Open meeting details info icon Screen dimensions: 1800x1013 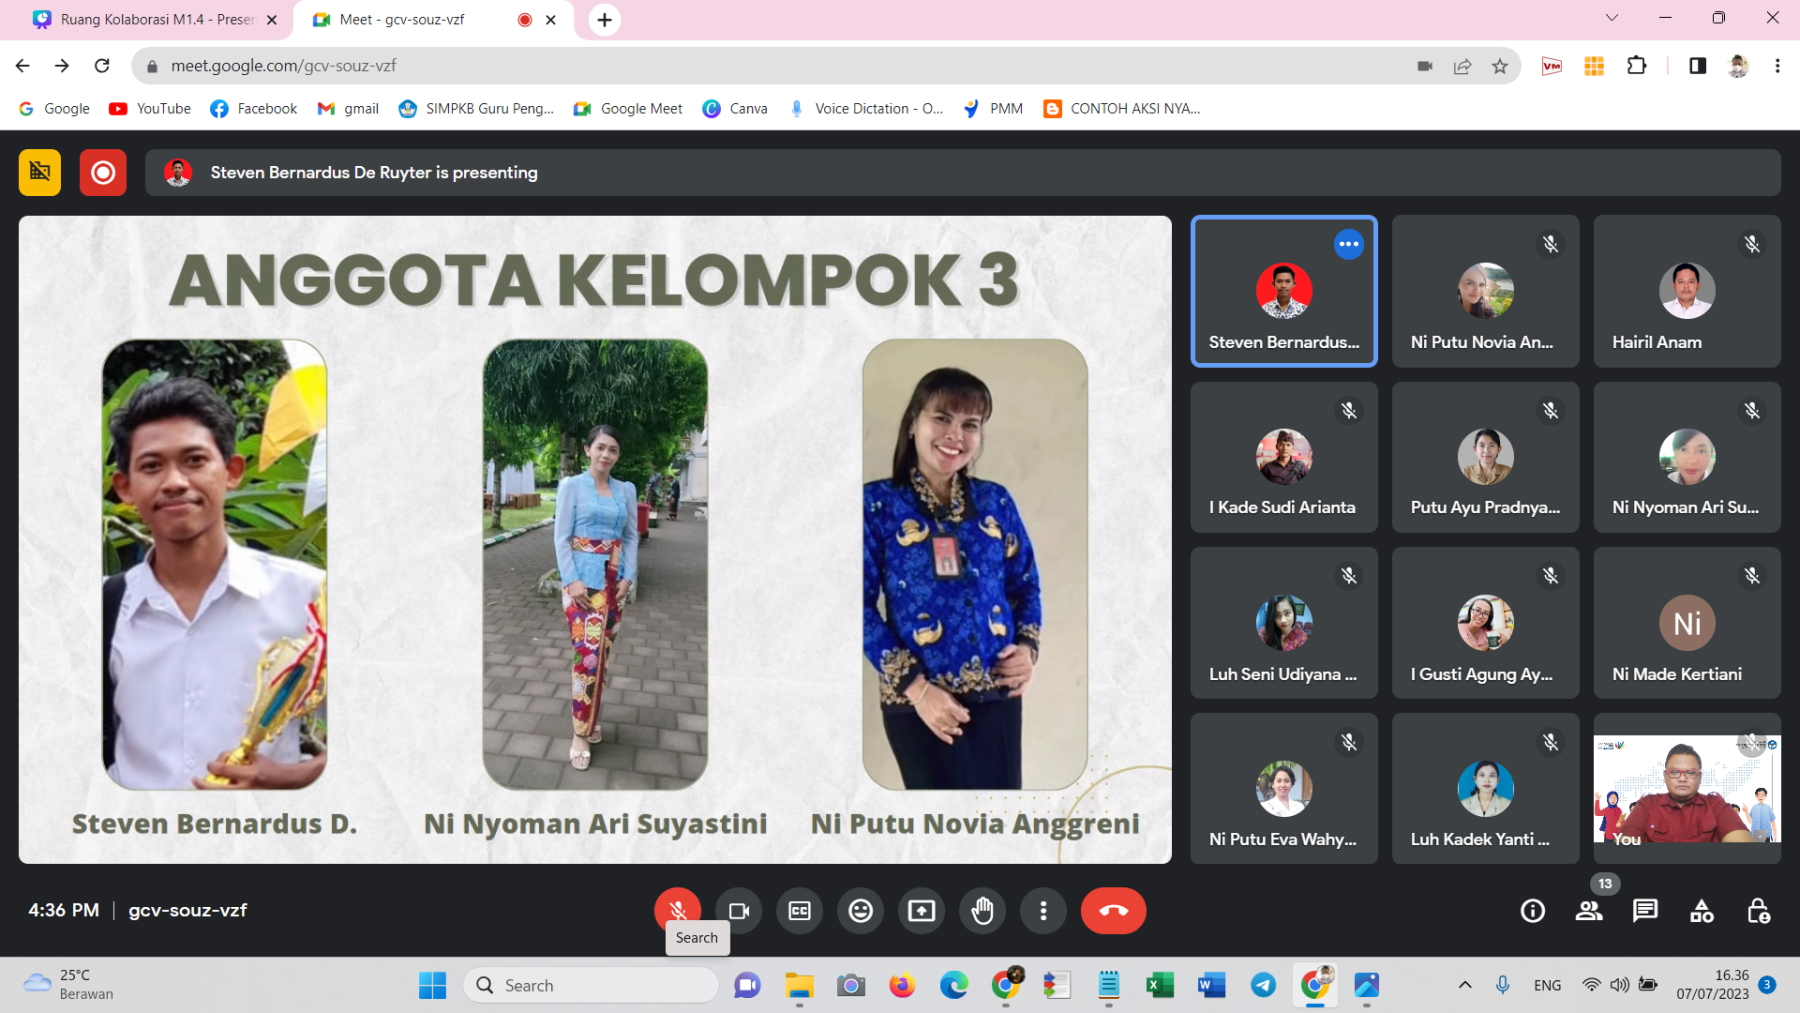1532,911
